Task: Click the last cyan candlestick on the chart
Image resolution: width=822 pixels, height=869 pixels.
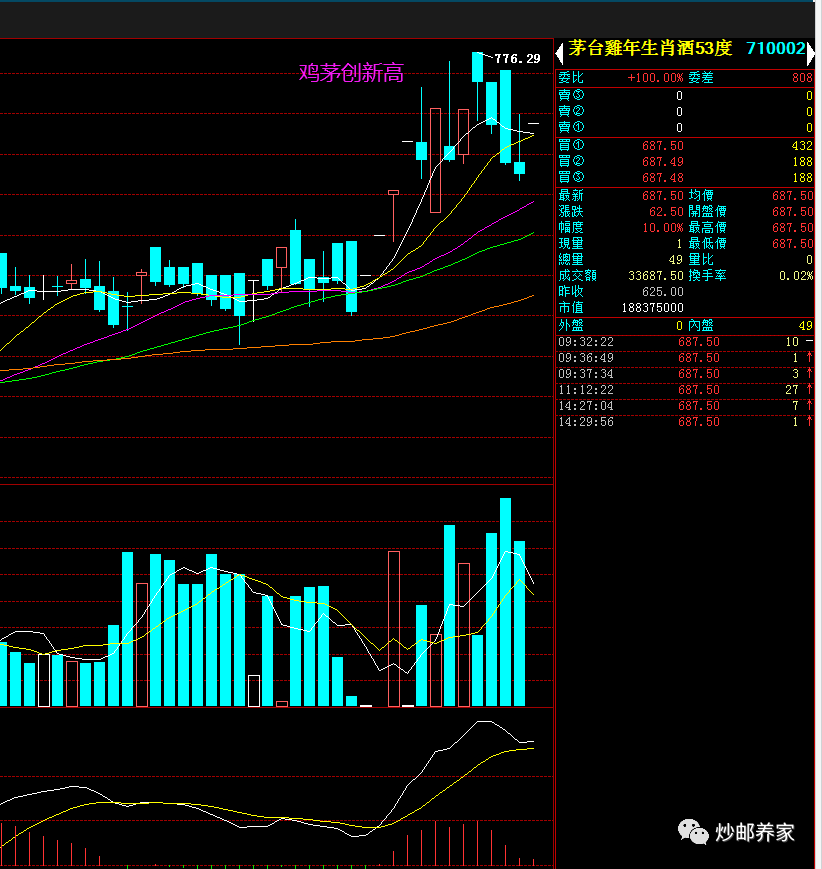Action: point(519,168)
